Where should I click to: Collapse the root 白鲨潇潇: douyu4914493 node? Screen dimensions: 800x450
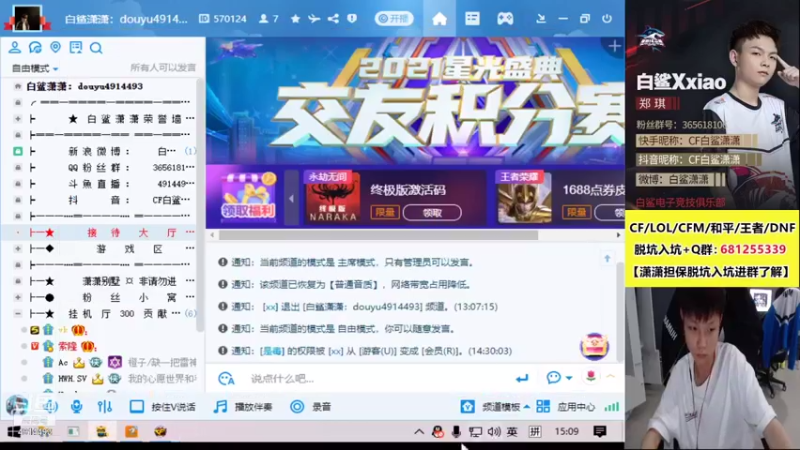(x=18, y=86)
